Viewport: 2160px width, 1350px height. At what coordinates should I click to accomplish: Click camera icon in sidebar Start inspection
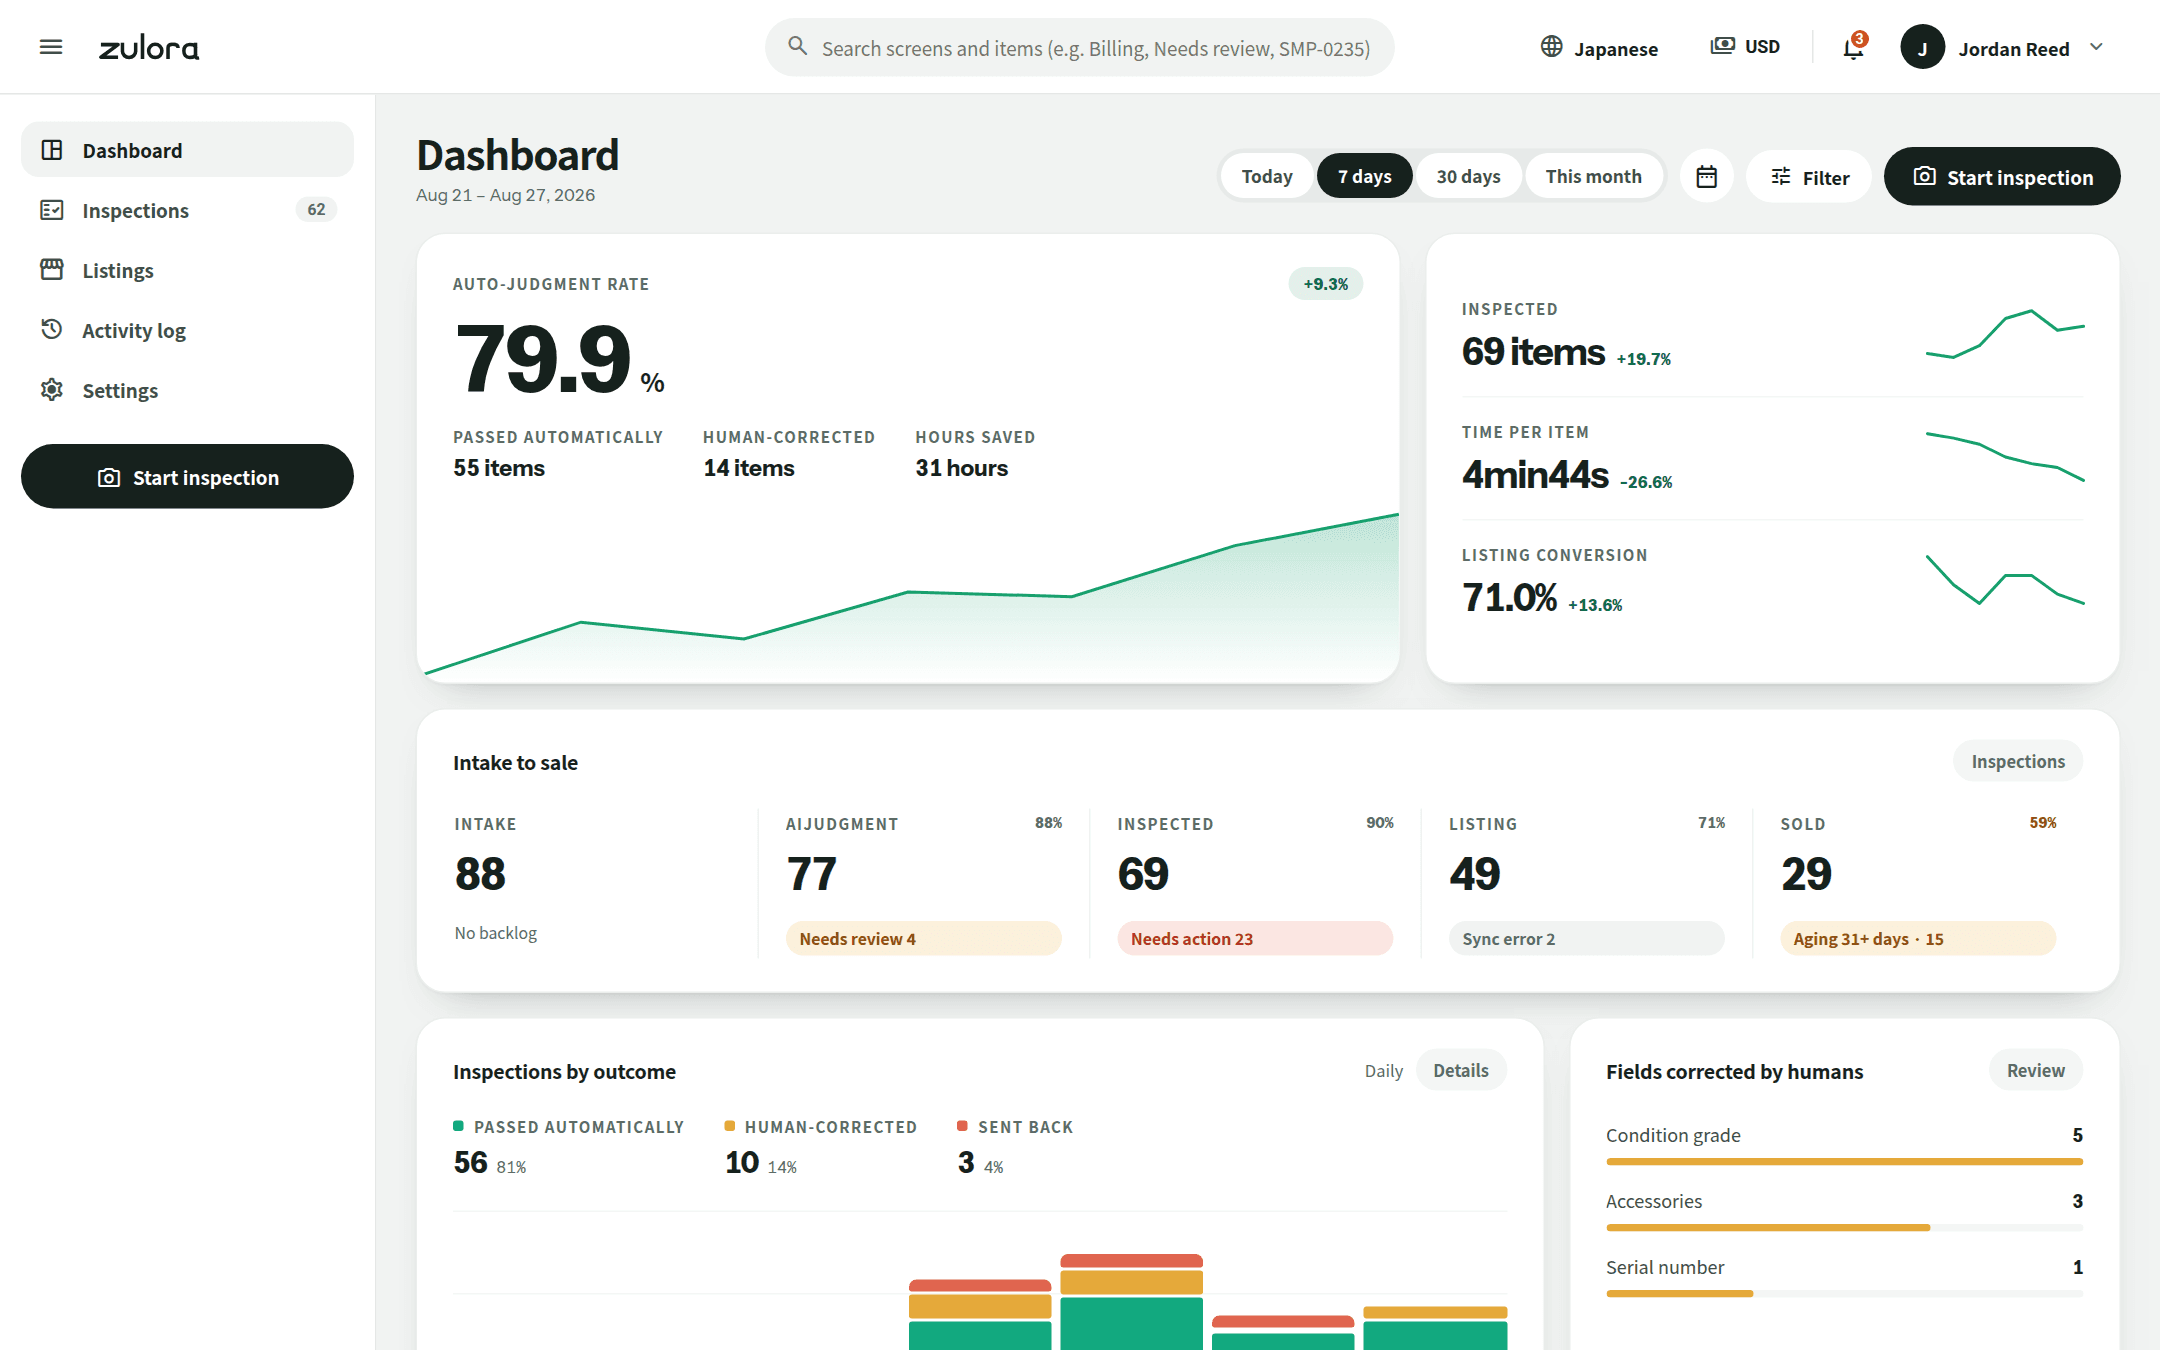[x=109, y=478]
